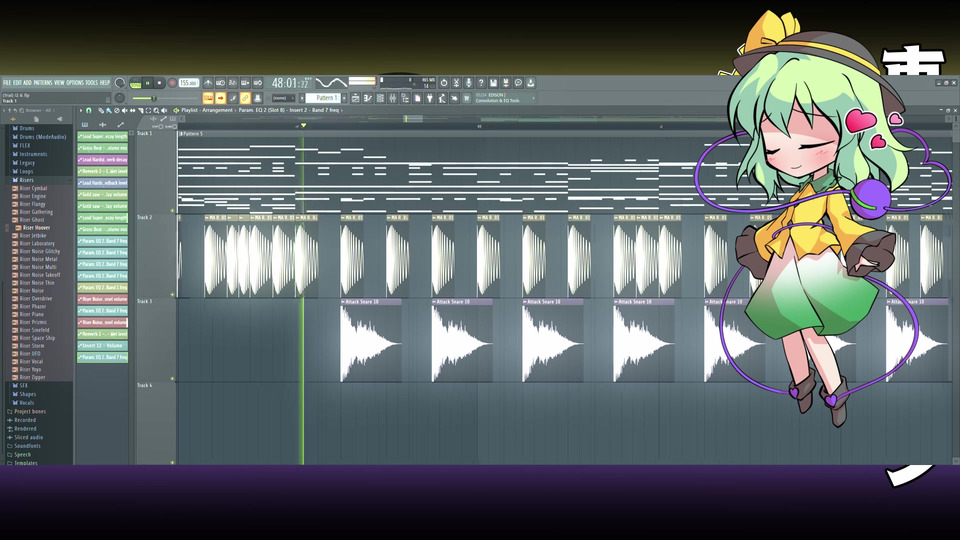Open the TOOLS menu
Screen dimensions: 960x540
(92, 83)
